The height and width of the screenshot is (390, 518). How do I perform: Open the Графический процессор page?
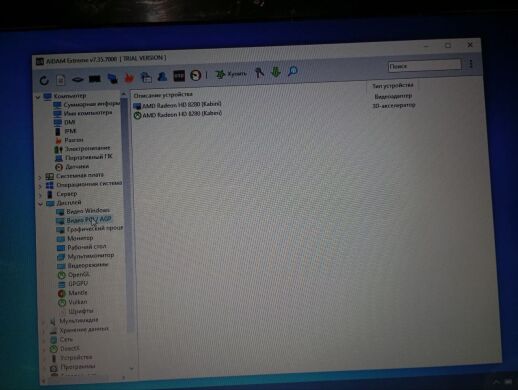pyautogui.click(x=95, y=229)
